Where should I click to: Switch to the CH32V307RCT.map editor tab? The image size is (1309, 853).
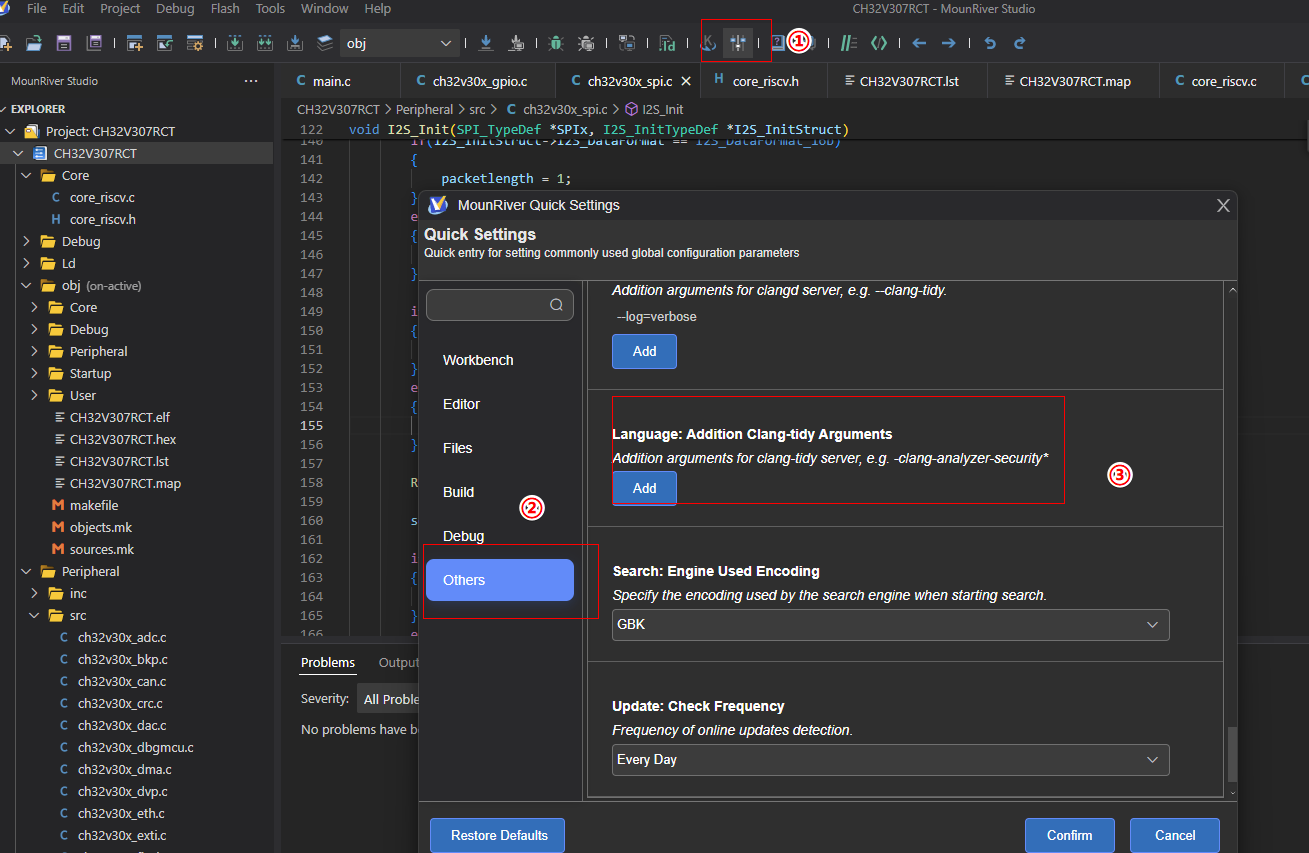click(x=1075, y=81)
